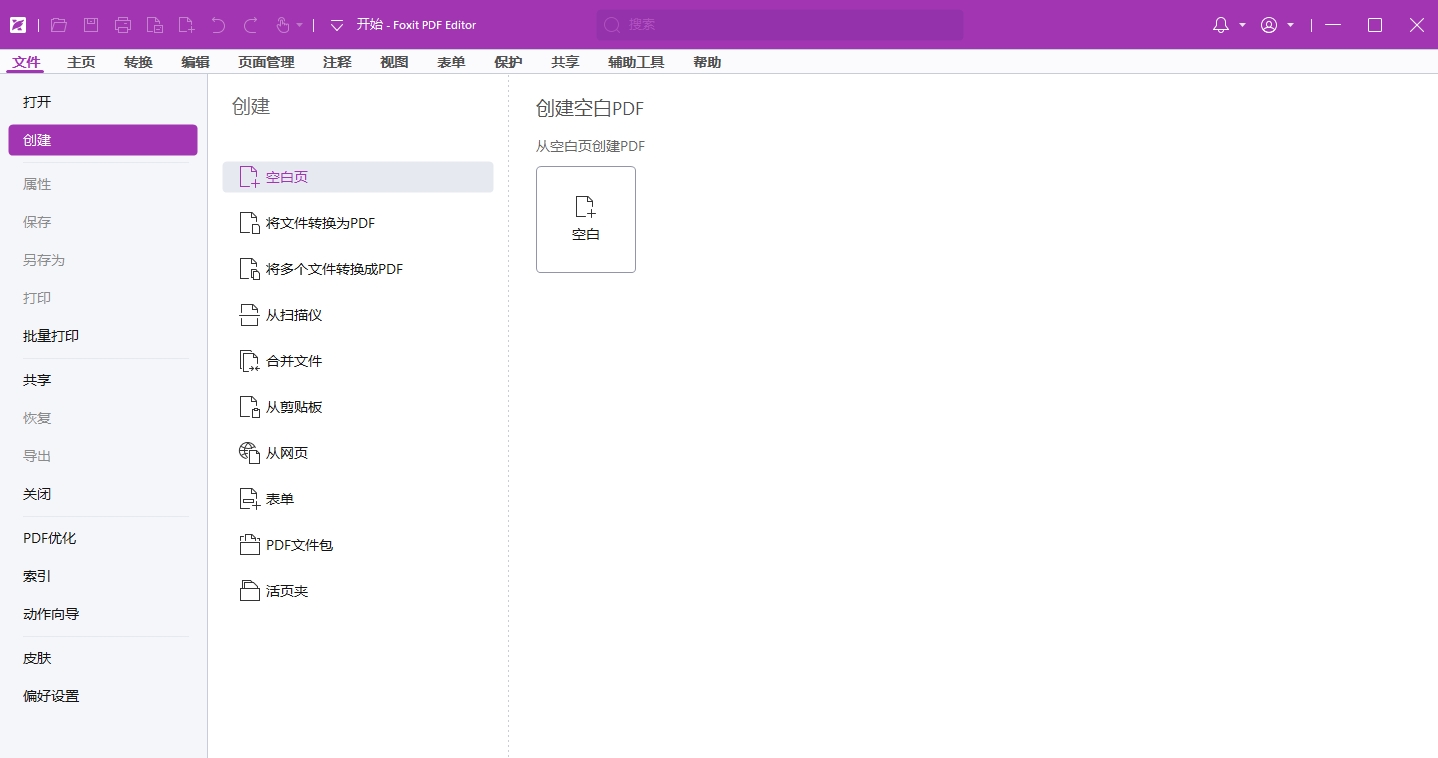Choose 将文件转换为PDF label

[x=321, y=223]
